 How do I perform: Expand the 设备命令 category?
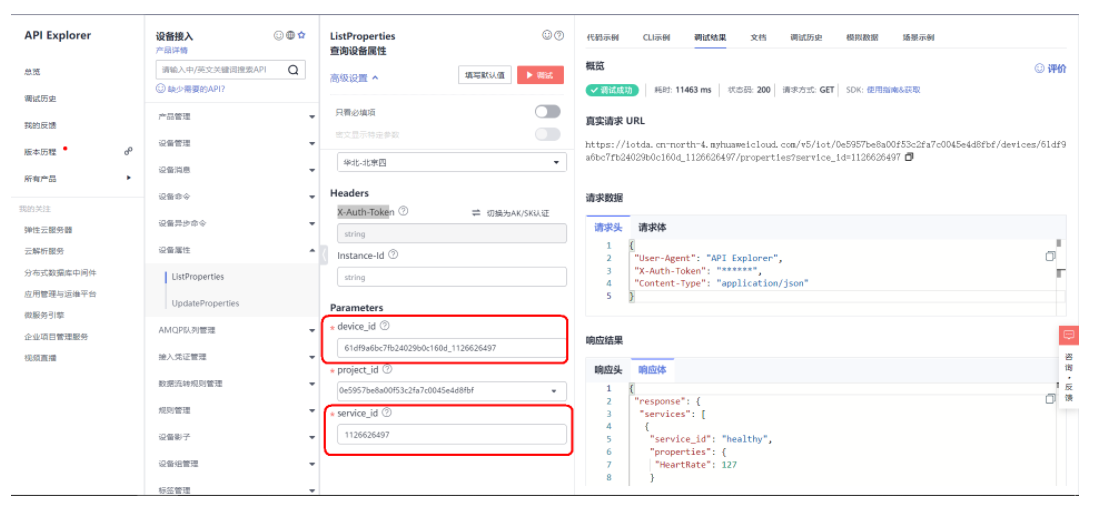(x=312, y=197)
